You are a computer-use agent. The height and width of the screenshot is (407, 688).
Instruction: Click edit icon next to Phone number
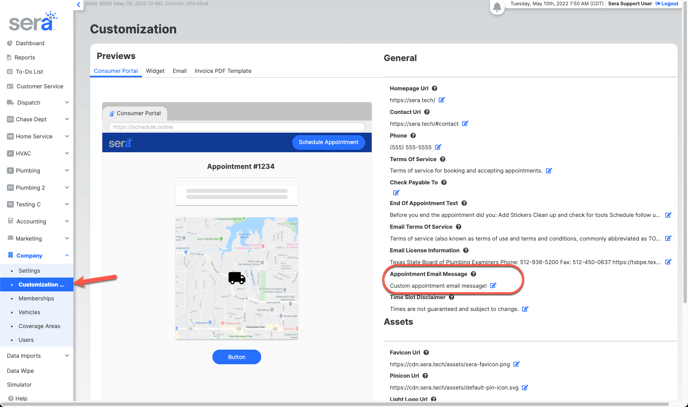pos(438,147)
